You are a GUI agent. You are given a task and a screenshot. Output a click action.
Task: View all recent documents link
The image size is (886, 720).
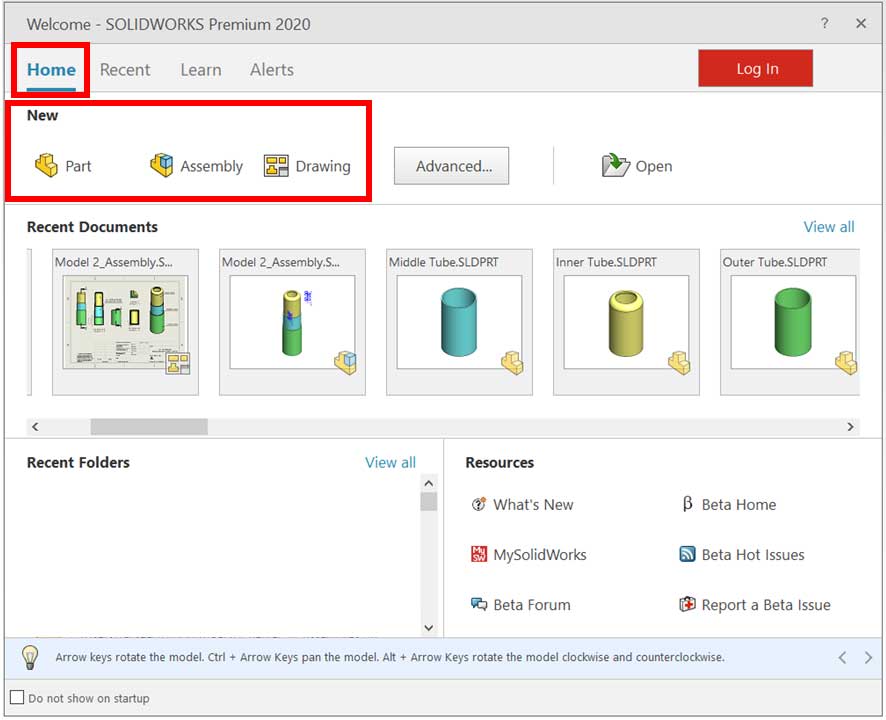point(829,227)
